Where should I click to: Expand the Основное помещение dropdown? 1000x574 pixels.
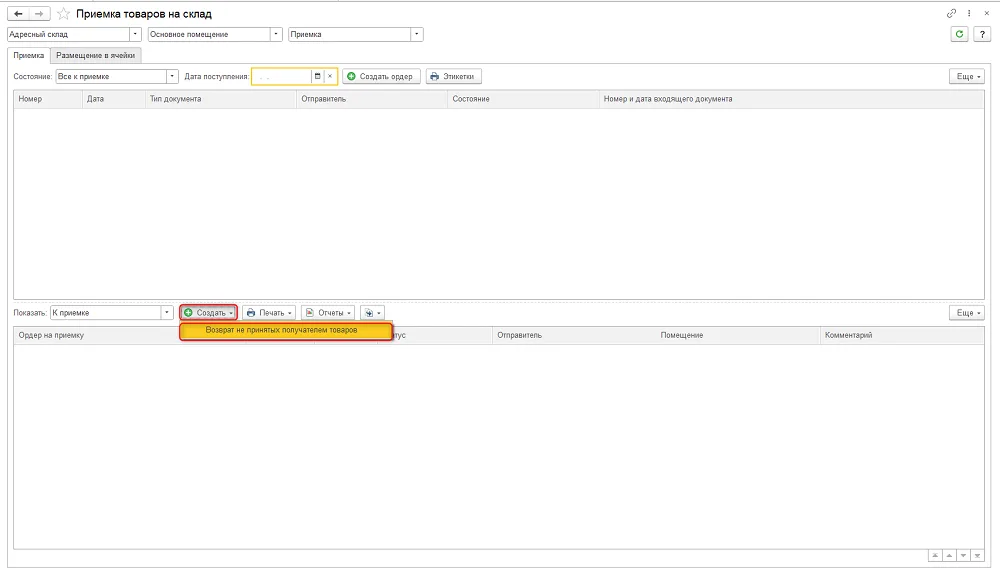(x=276, y=34)
